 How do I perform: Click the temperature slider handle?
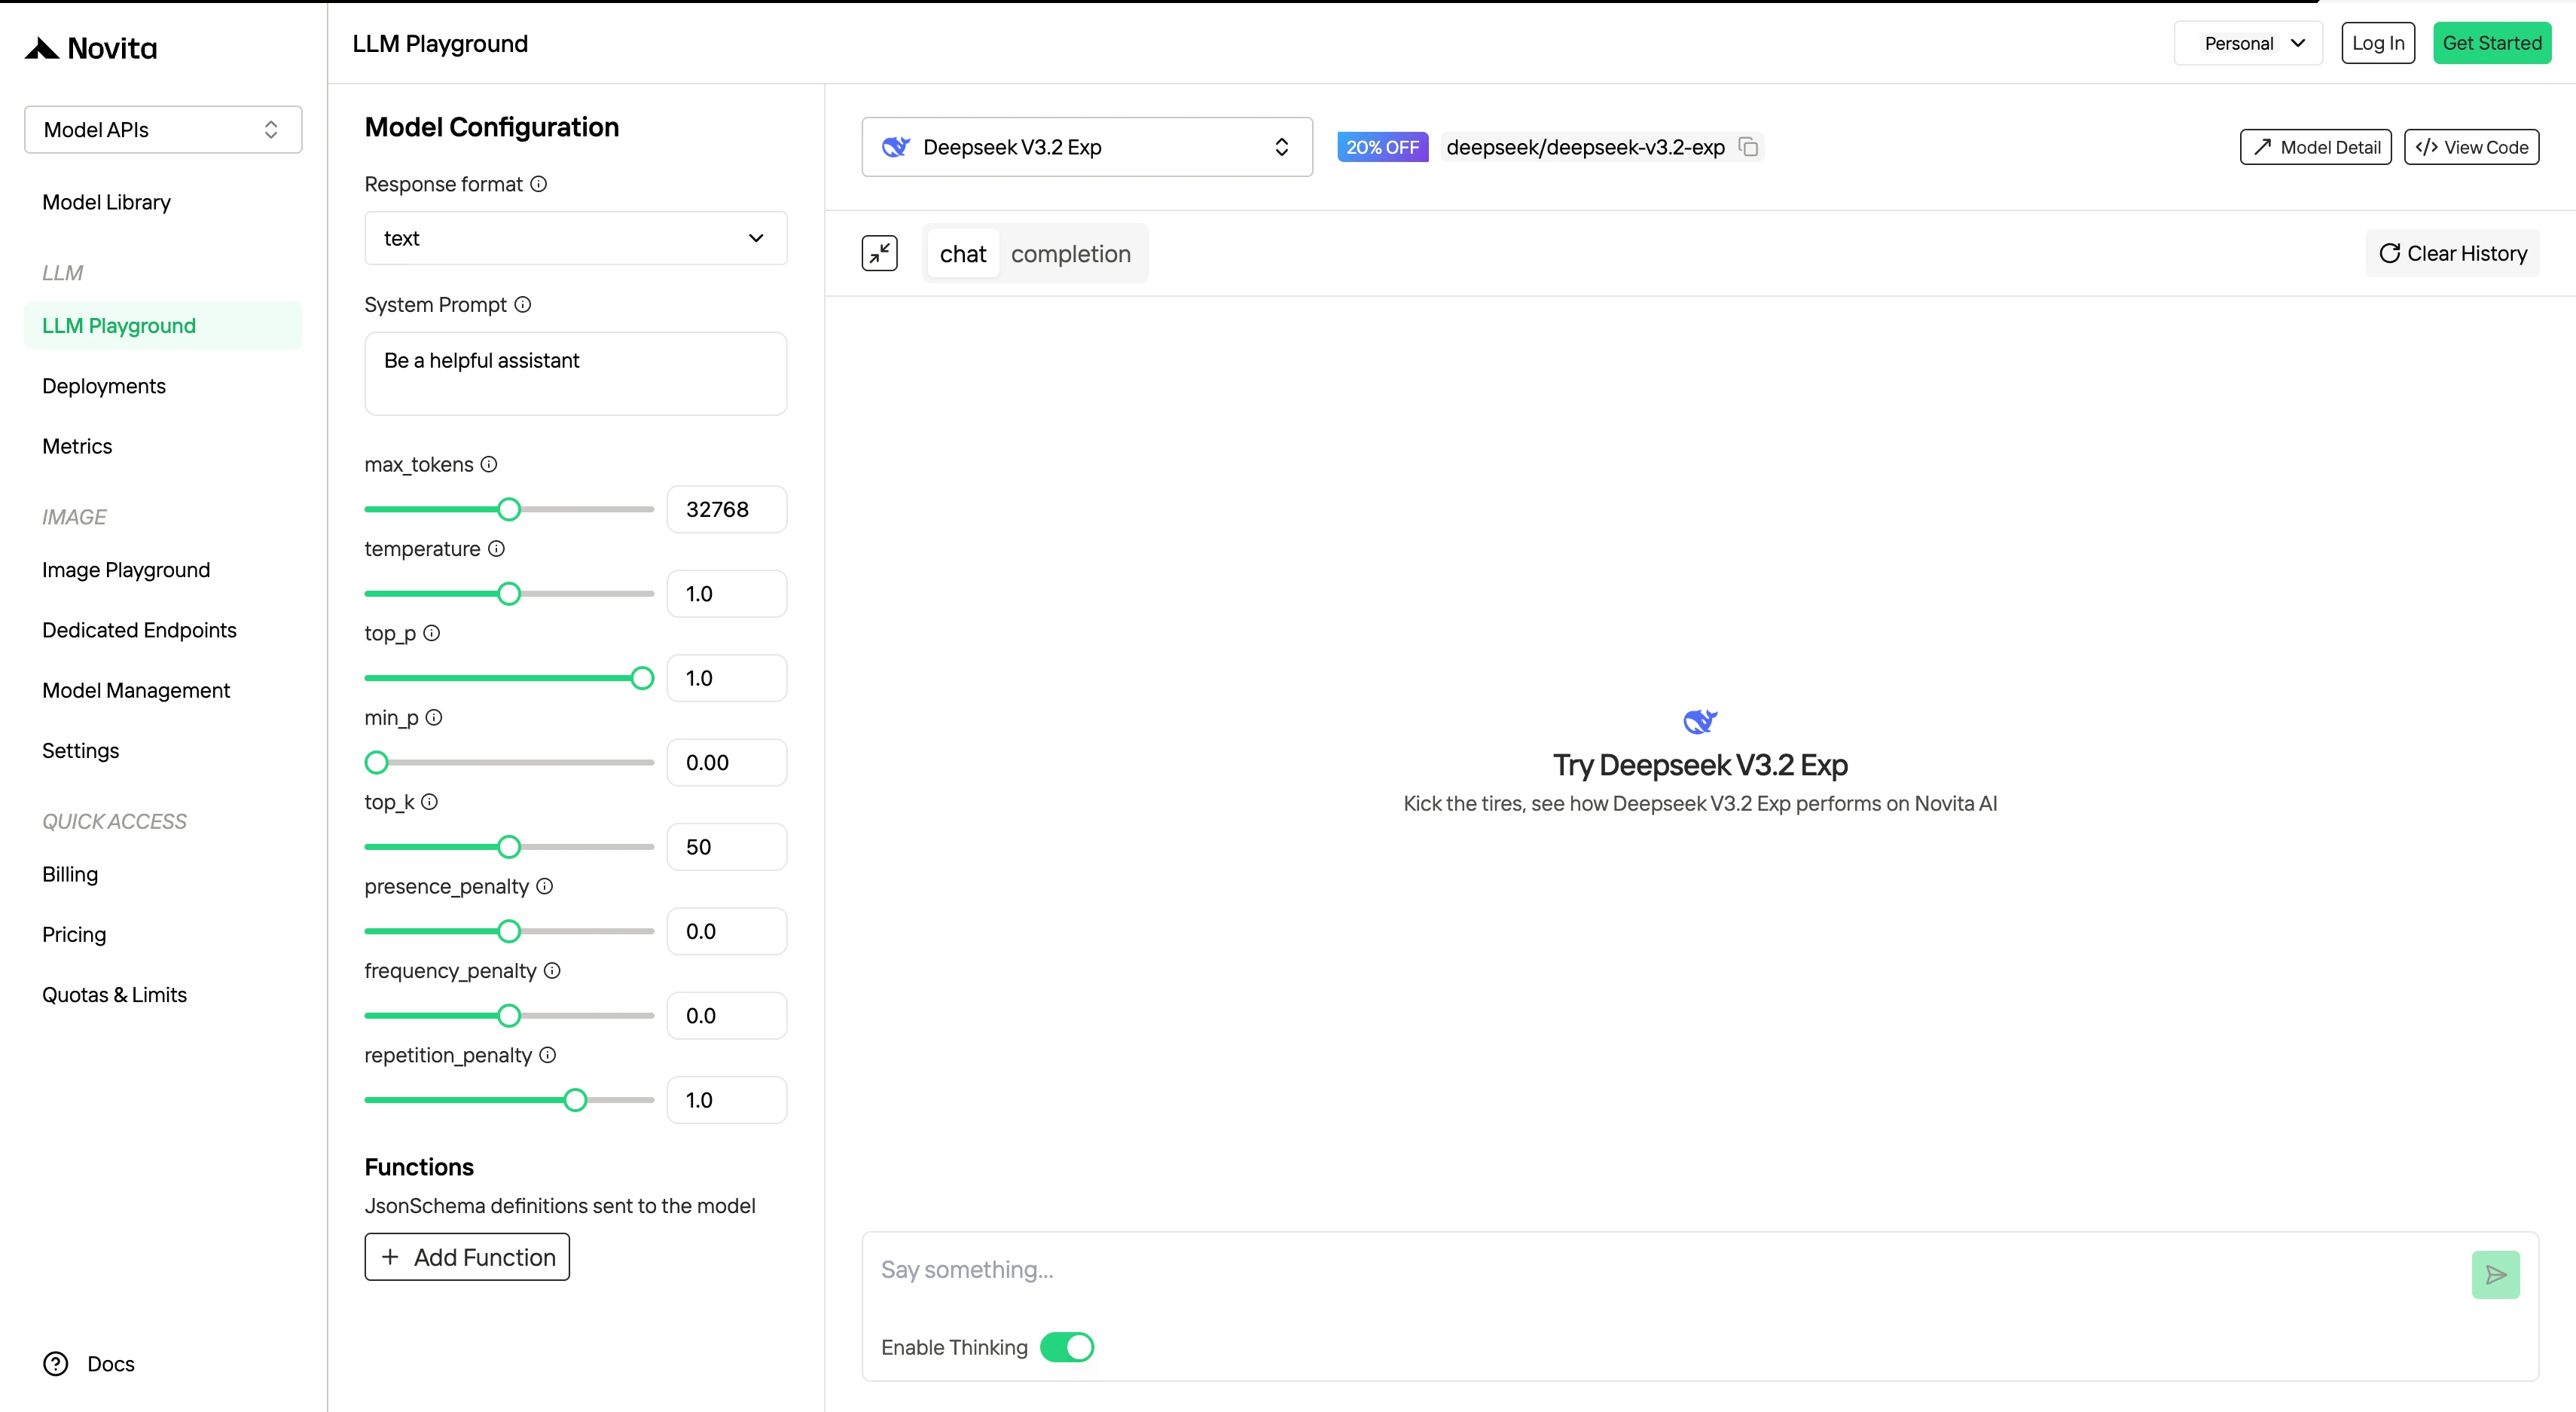tap(509, 593)
